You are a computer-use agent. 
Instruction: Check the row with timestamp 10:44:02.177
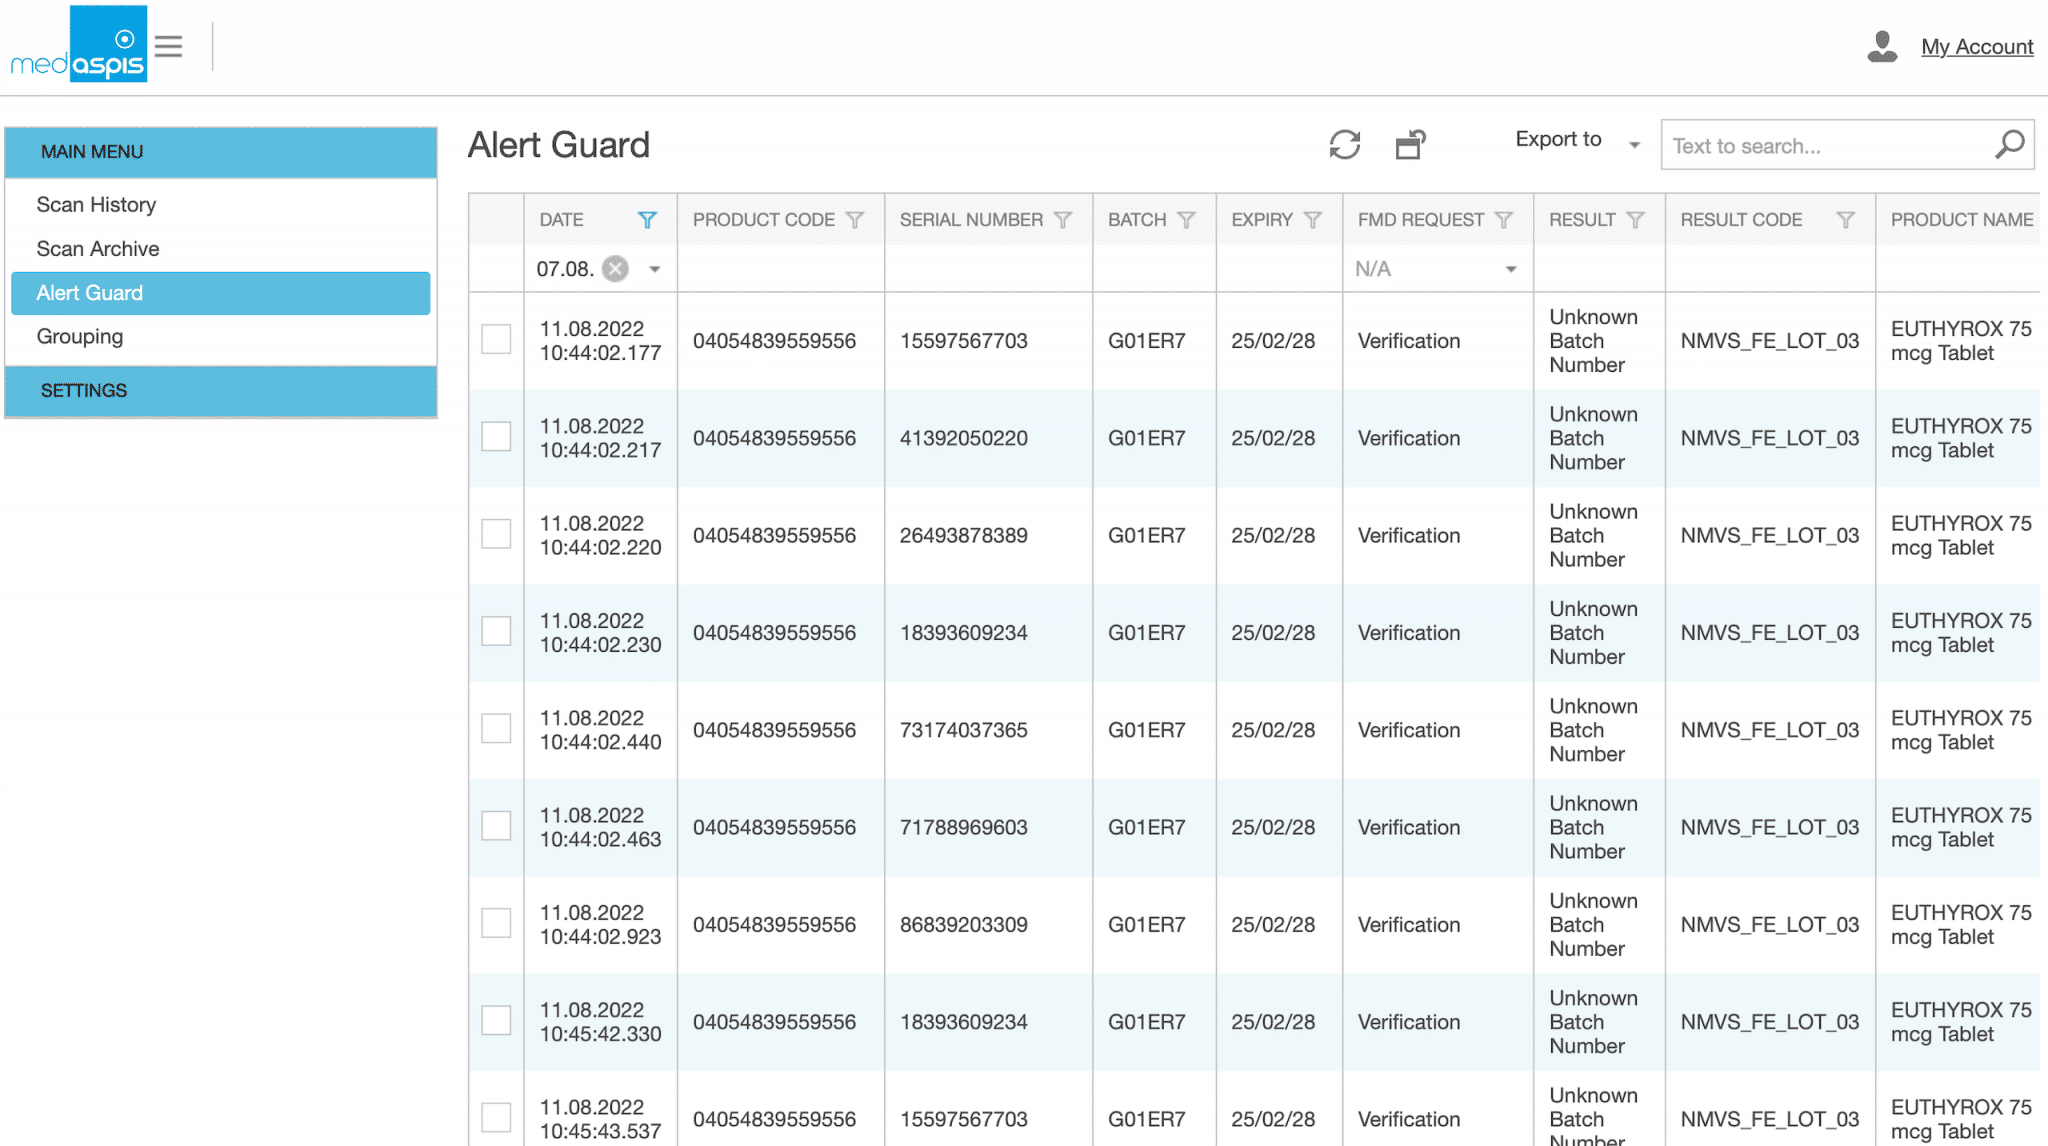click(x=496, y=340)
